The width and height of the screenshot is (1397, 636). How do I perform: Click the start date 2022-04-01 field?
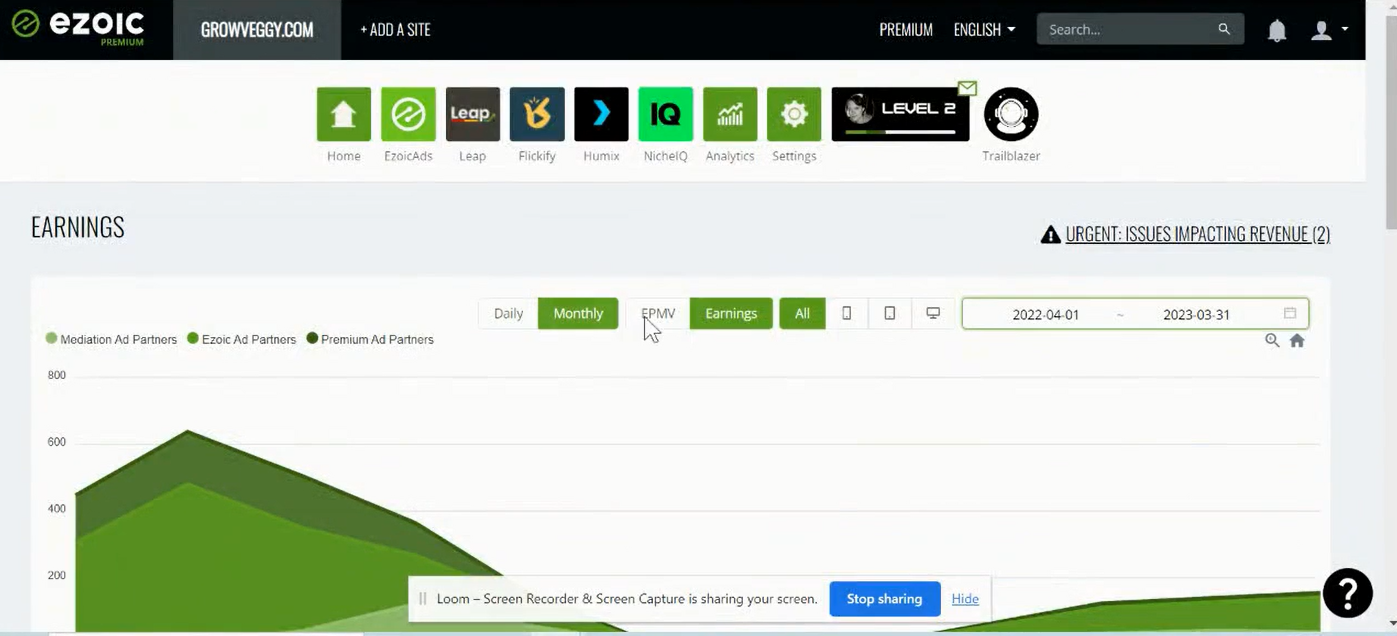pyautogui.click(x=1046, y=314)
